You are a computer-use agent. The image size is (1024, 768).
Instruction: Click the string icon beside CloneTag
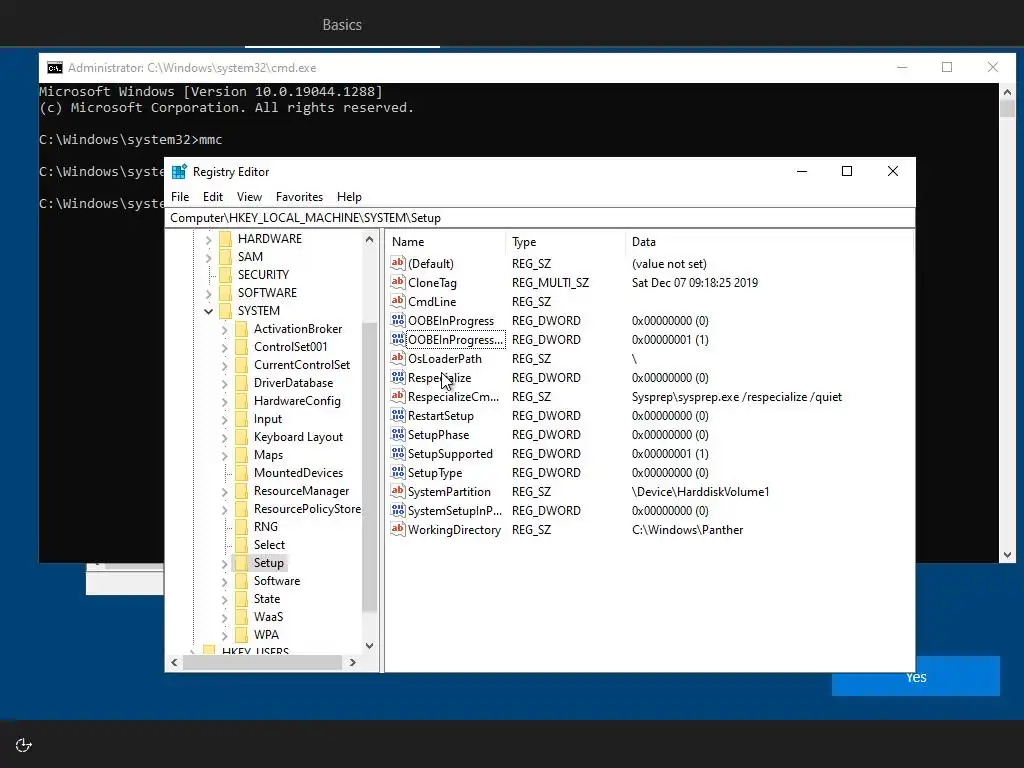[398, 282]
